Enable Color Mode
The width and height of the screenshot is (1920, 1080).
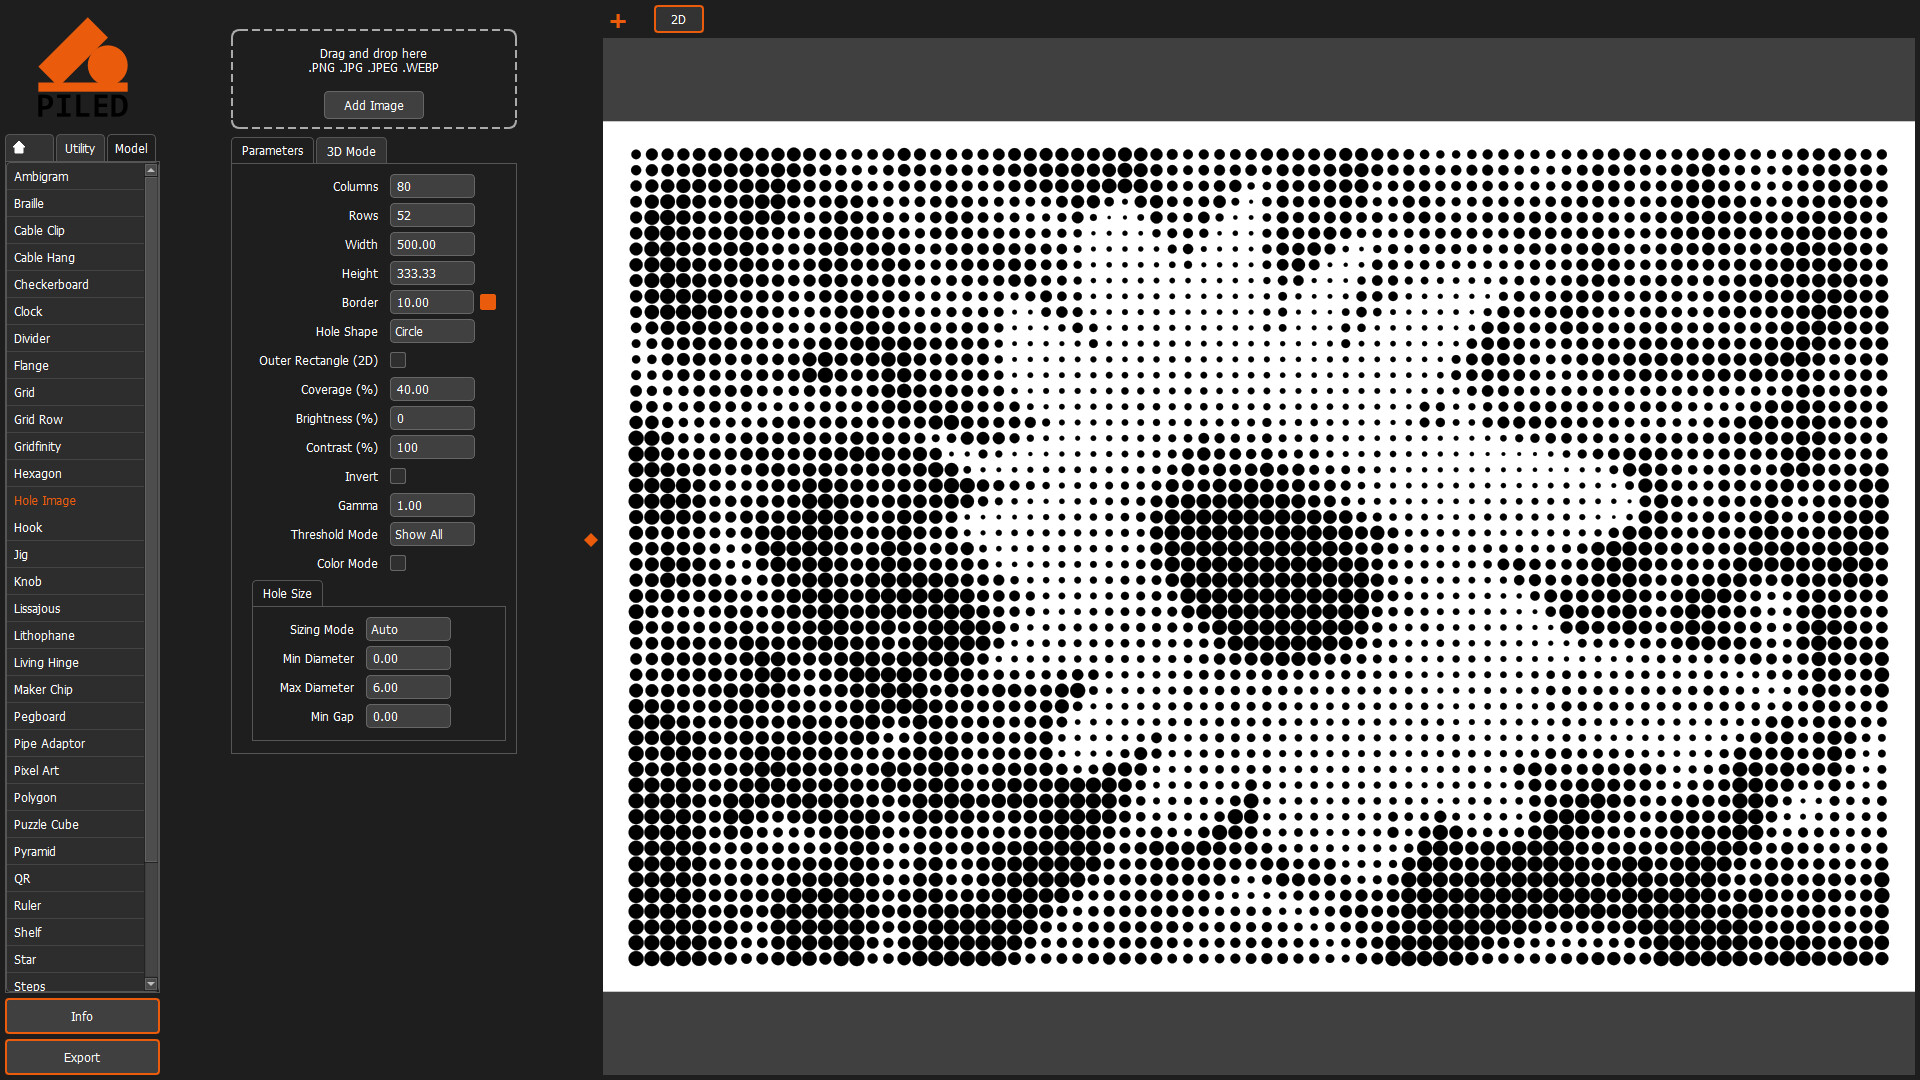coord(397,563)
